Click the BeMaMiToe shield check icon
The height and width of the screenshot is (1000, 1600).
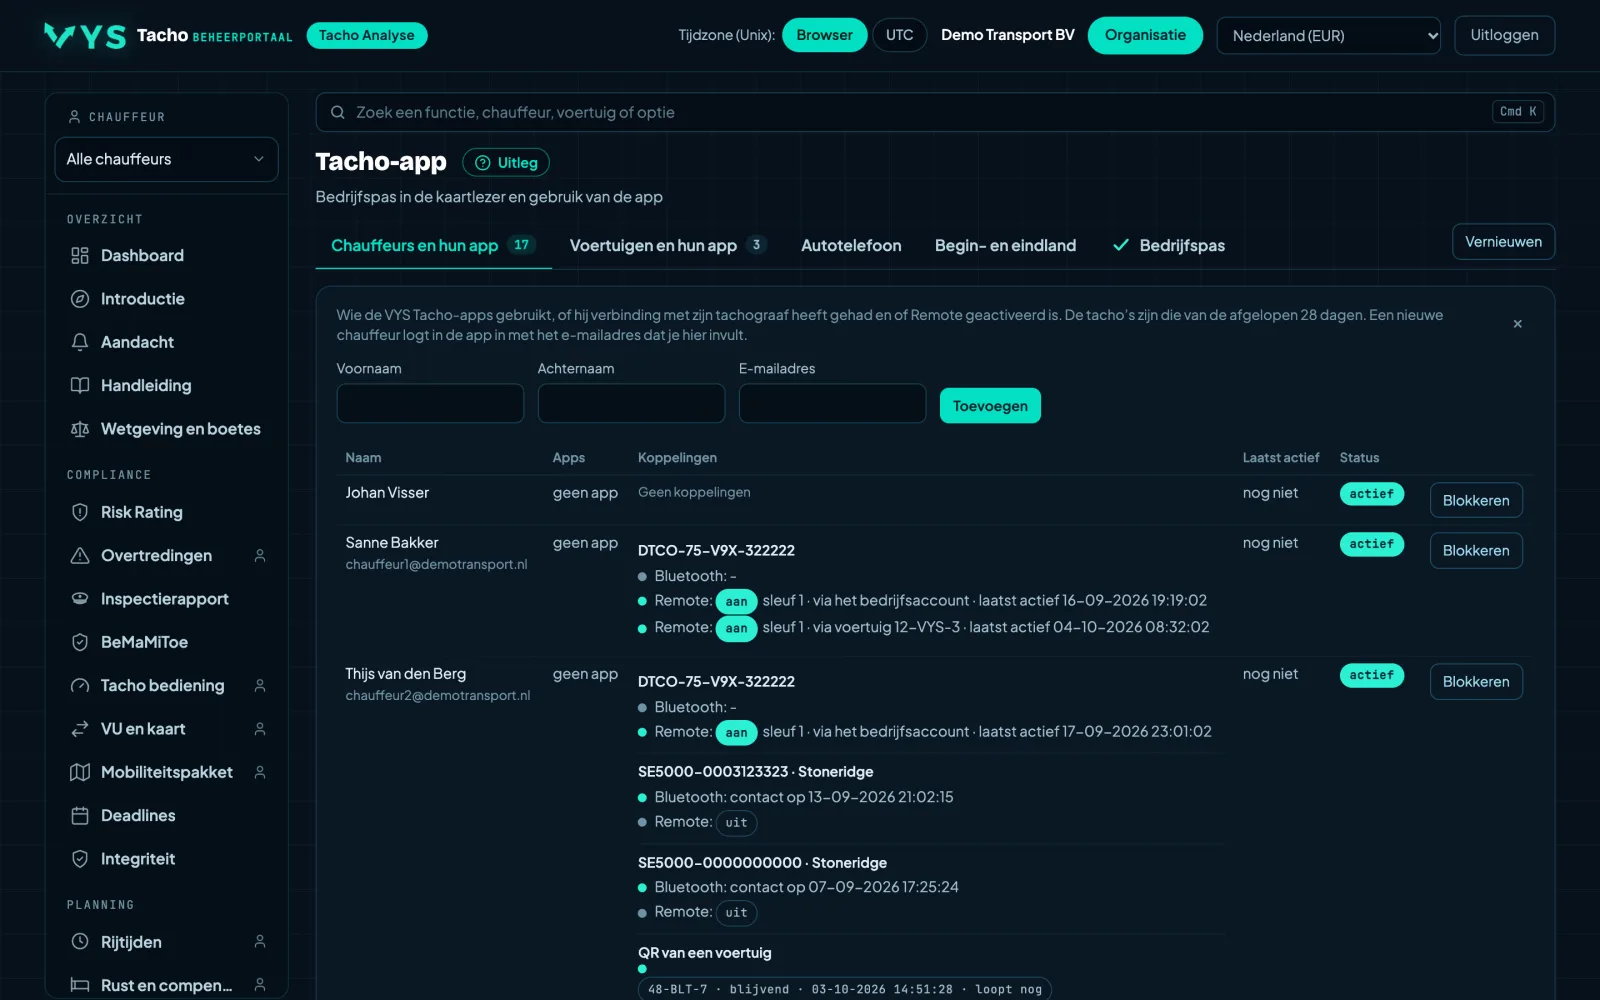point(80,642)
